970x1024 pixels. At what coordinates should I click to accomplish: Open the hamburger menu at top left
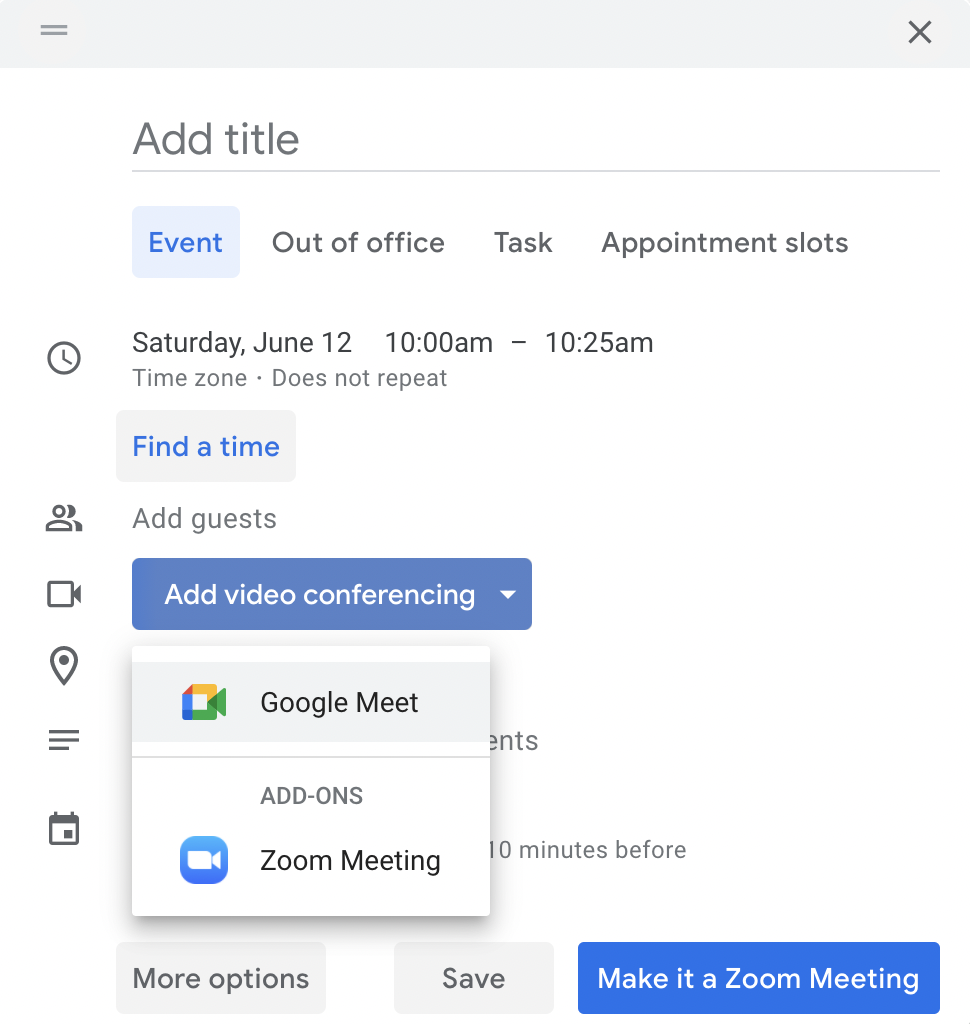click(53, 31)
